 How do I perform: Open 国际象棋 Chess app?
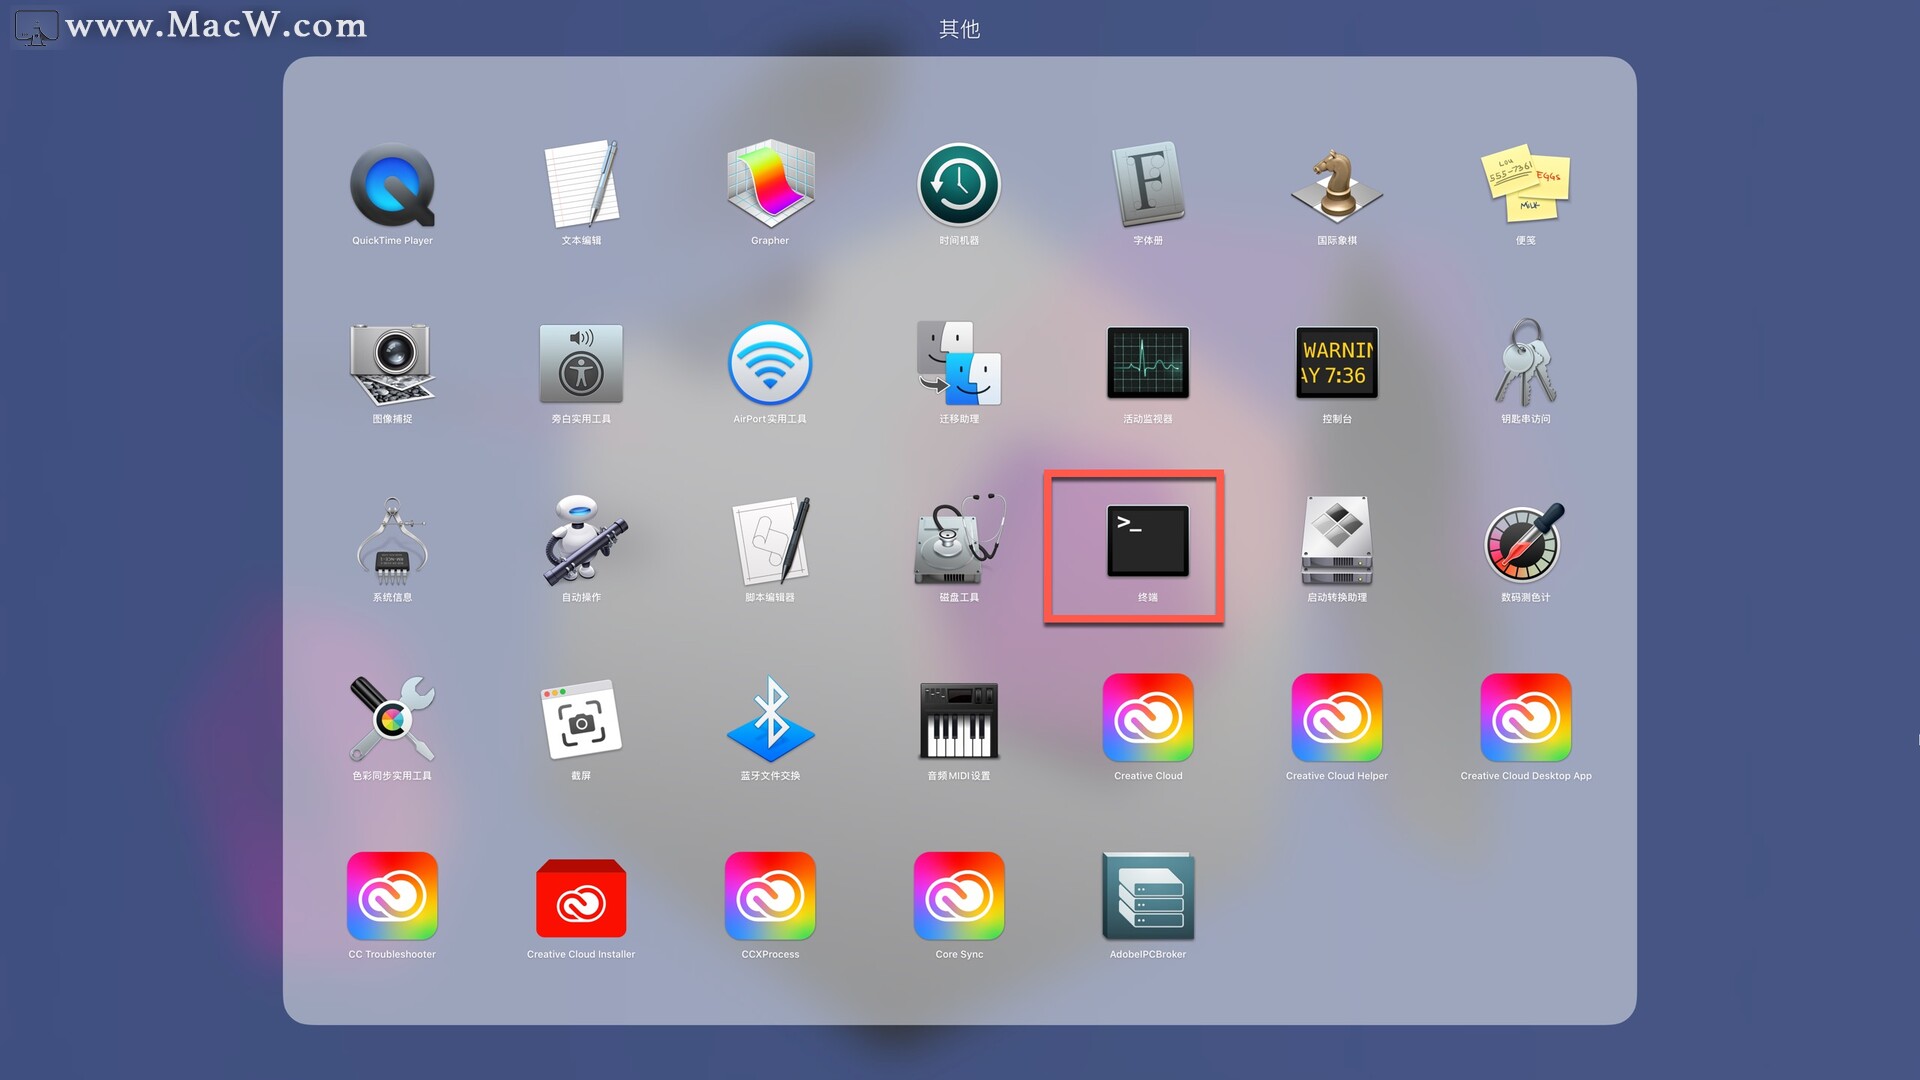coord(1337,186)
